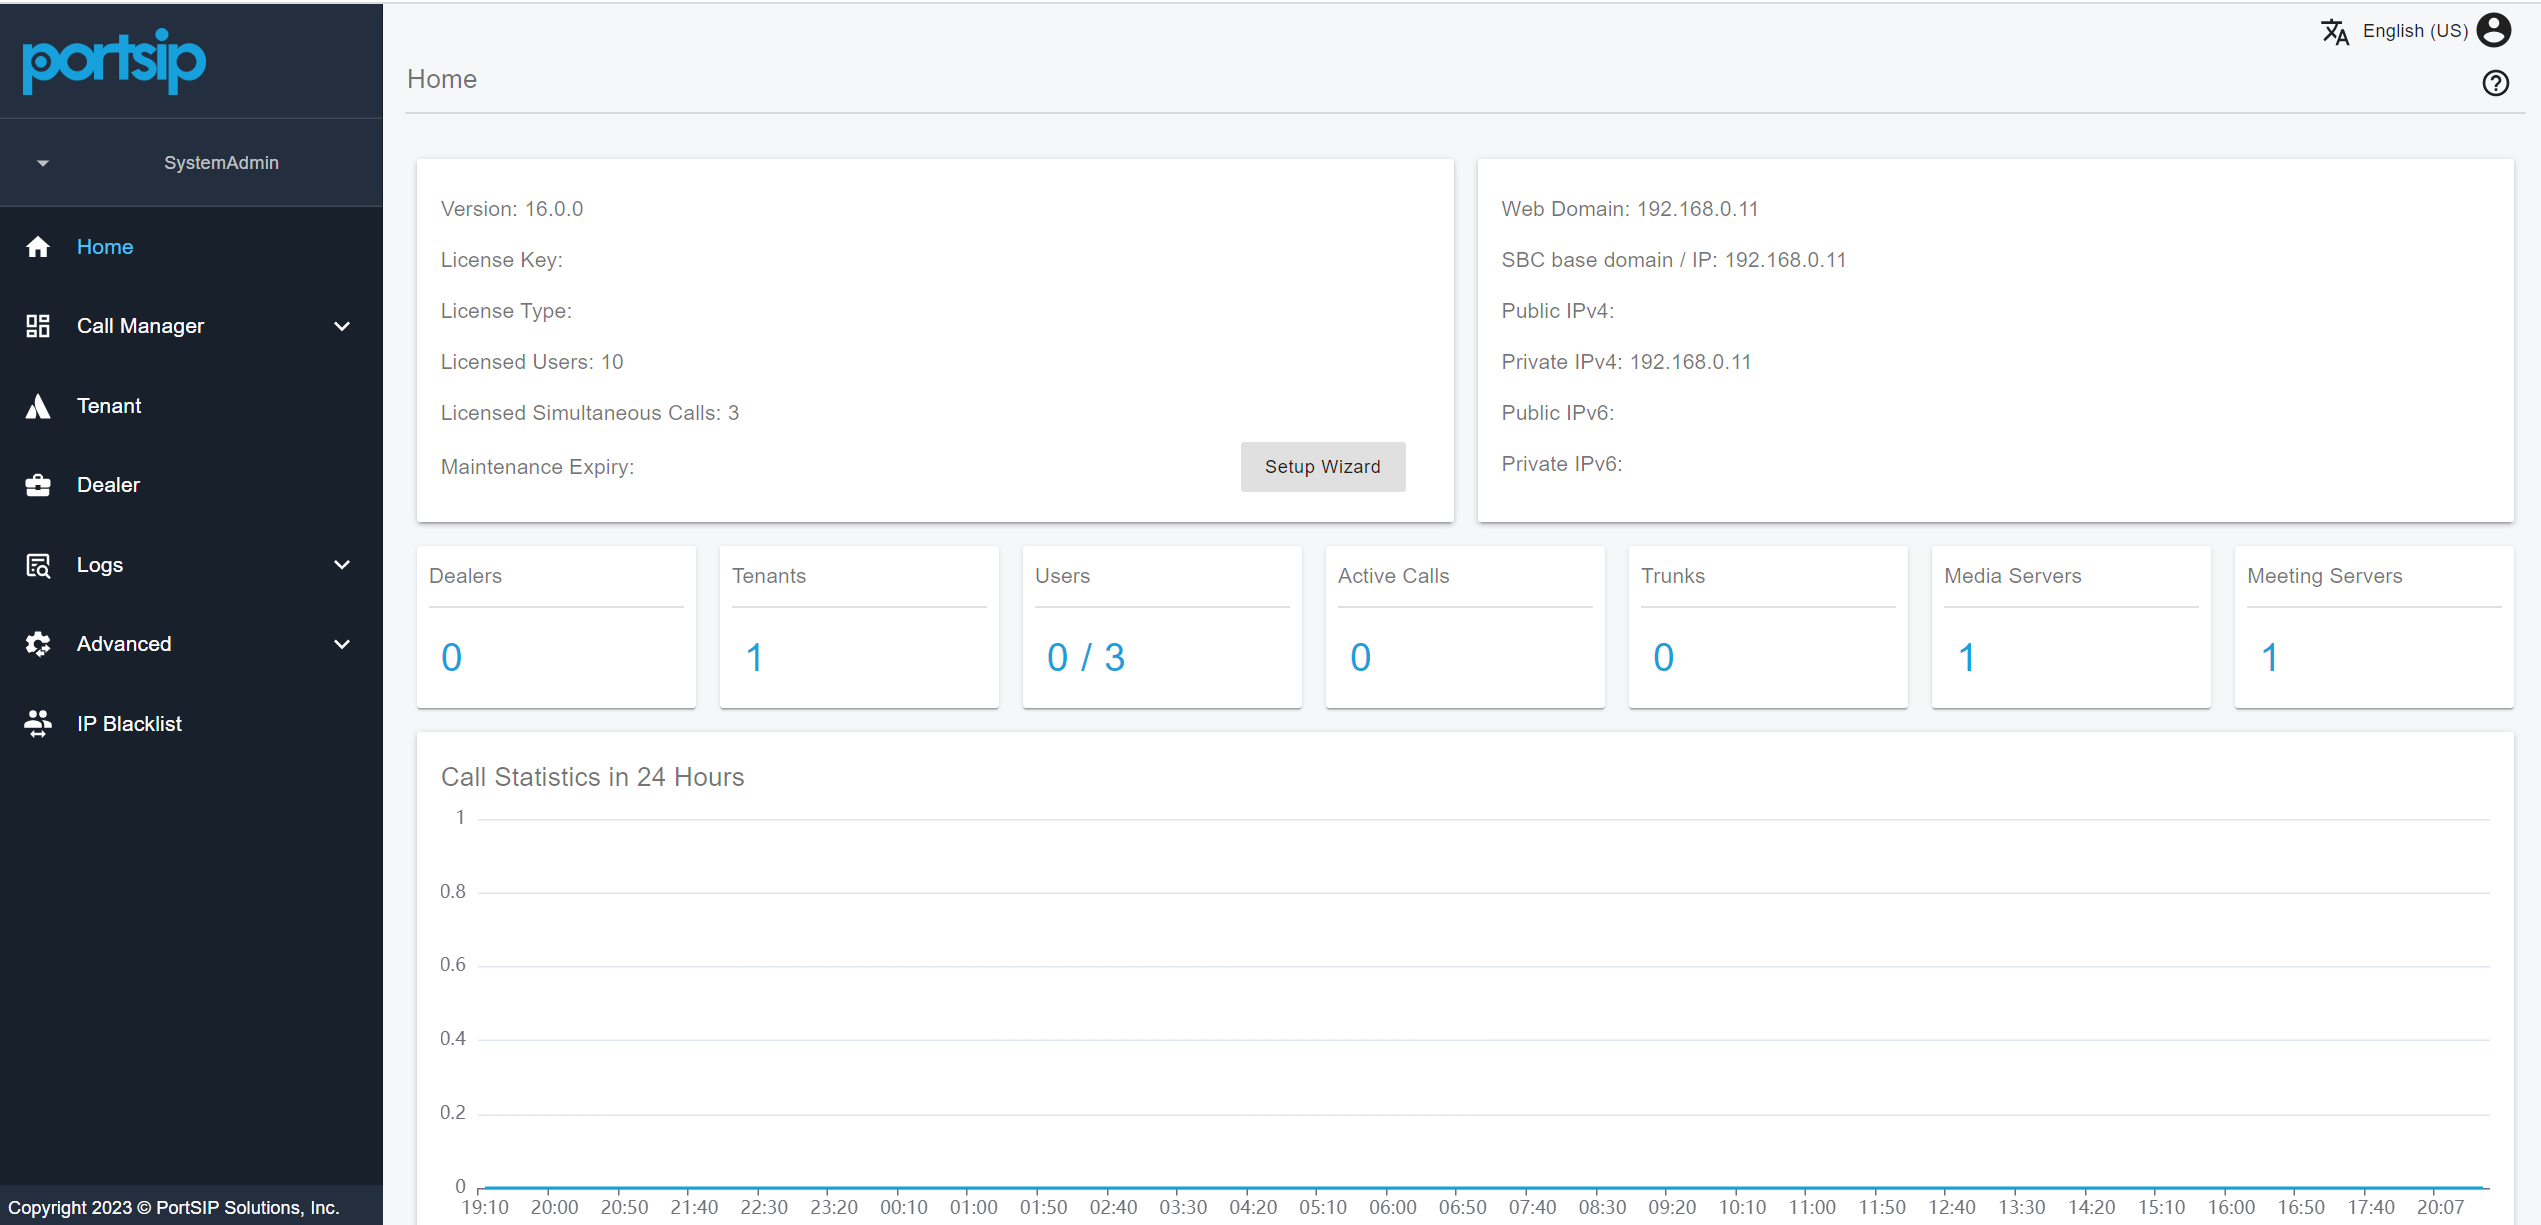
Task: Click the Dealer briefcase icon
Action: click(38, 485)
